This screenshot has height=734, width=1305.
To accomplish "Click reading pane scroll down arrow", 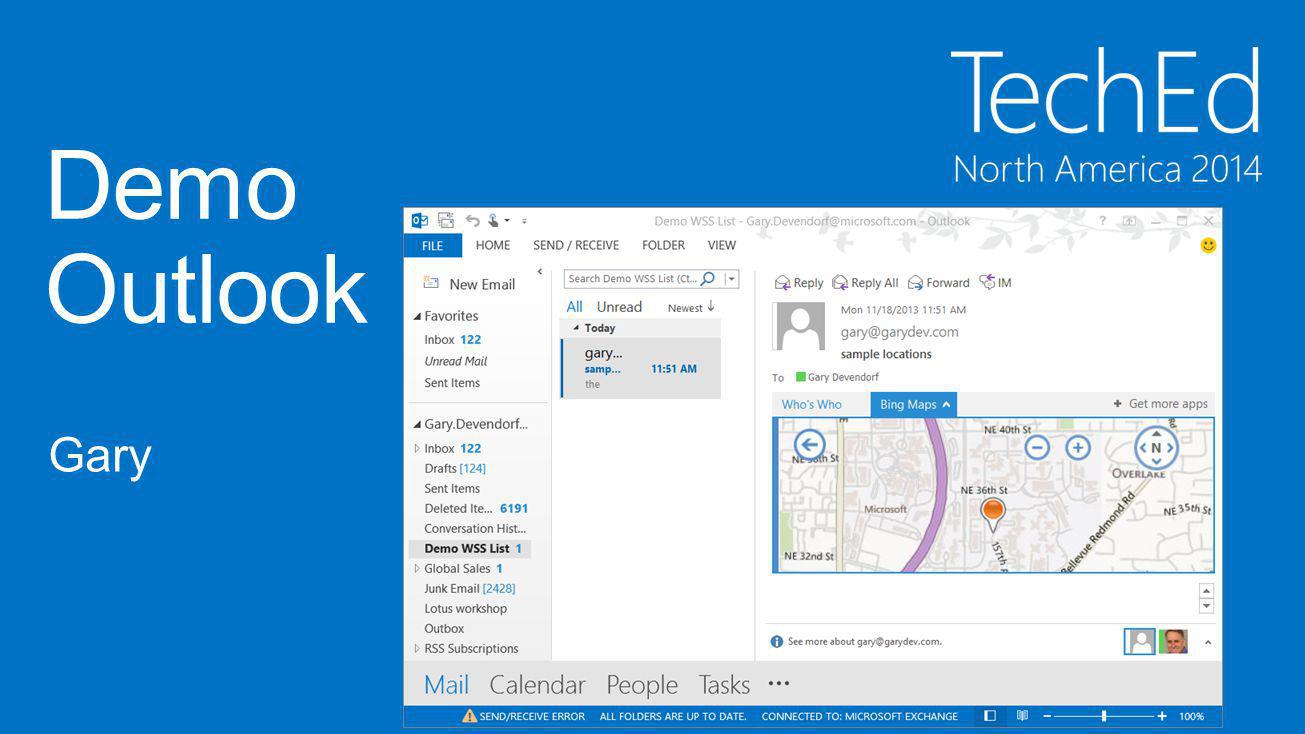I will tap(1206, 606).
